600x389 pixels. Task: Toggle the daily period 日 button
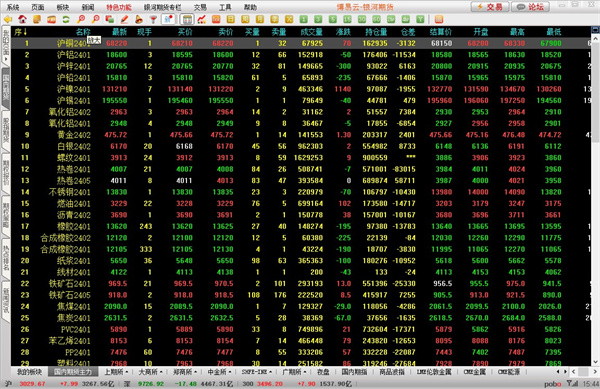coord(231,19)
